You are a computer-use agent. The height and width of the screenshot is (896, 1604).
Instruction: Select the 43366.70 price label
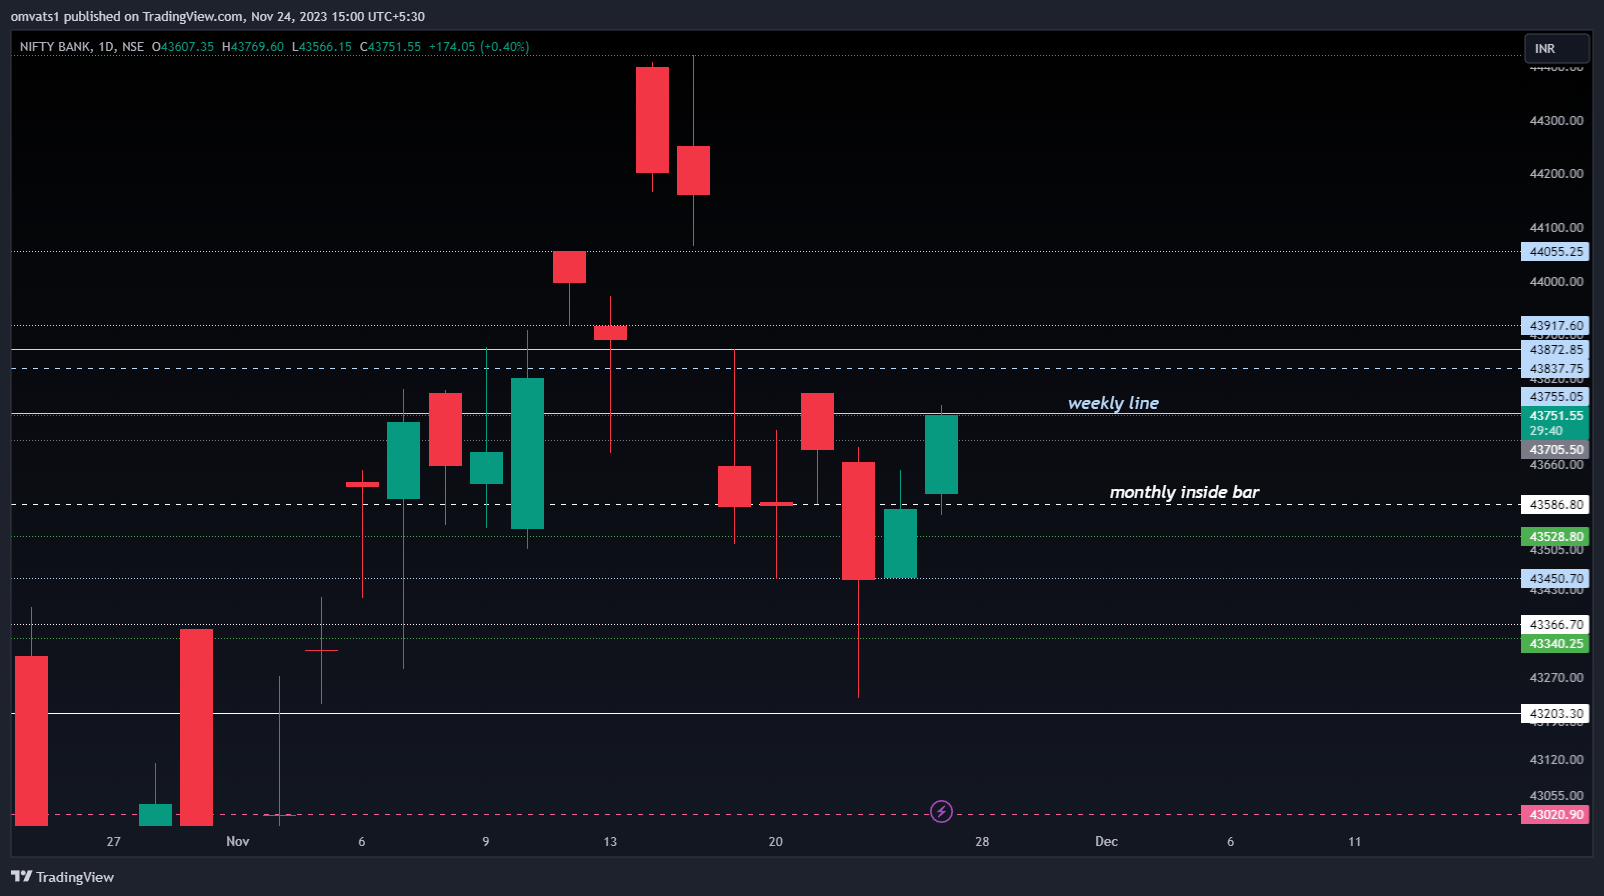pos(1555,625)
